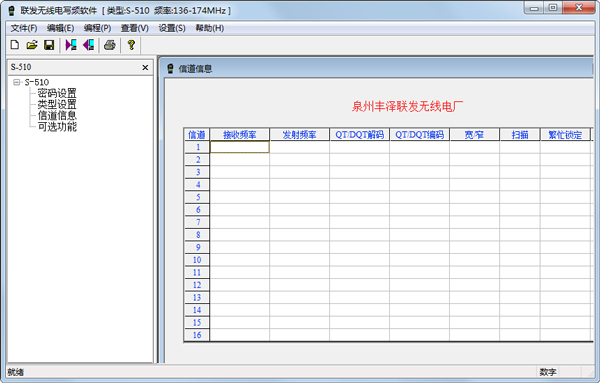Viewport: 600px width, 383px height.
Task: Click the New file toolbar icon
Action: pos(15,45)
